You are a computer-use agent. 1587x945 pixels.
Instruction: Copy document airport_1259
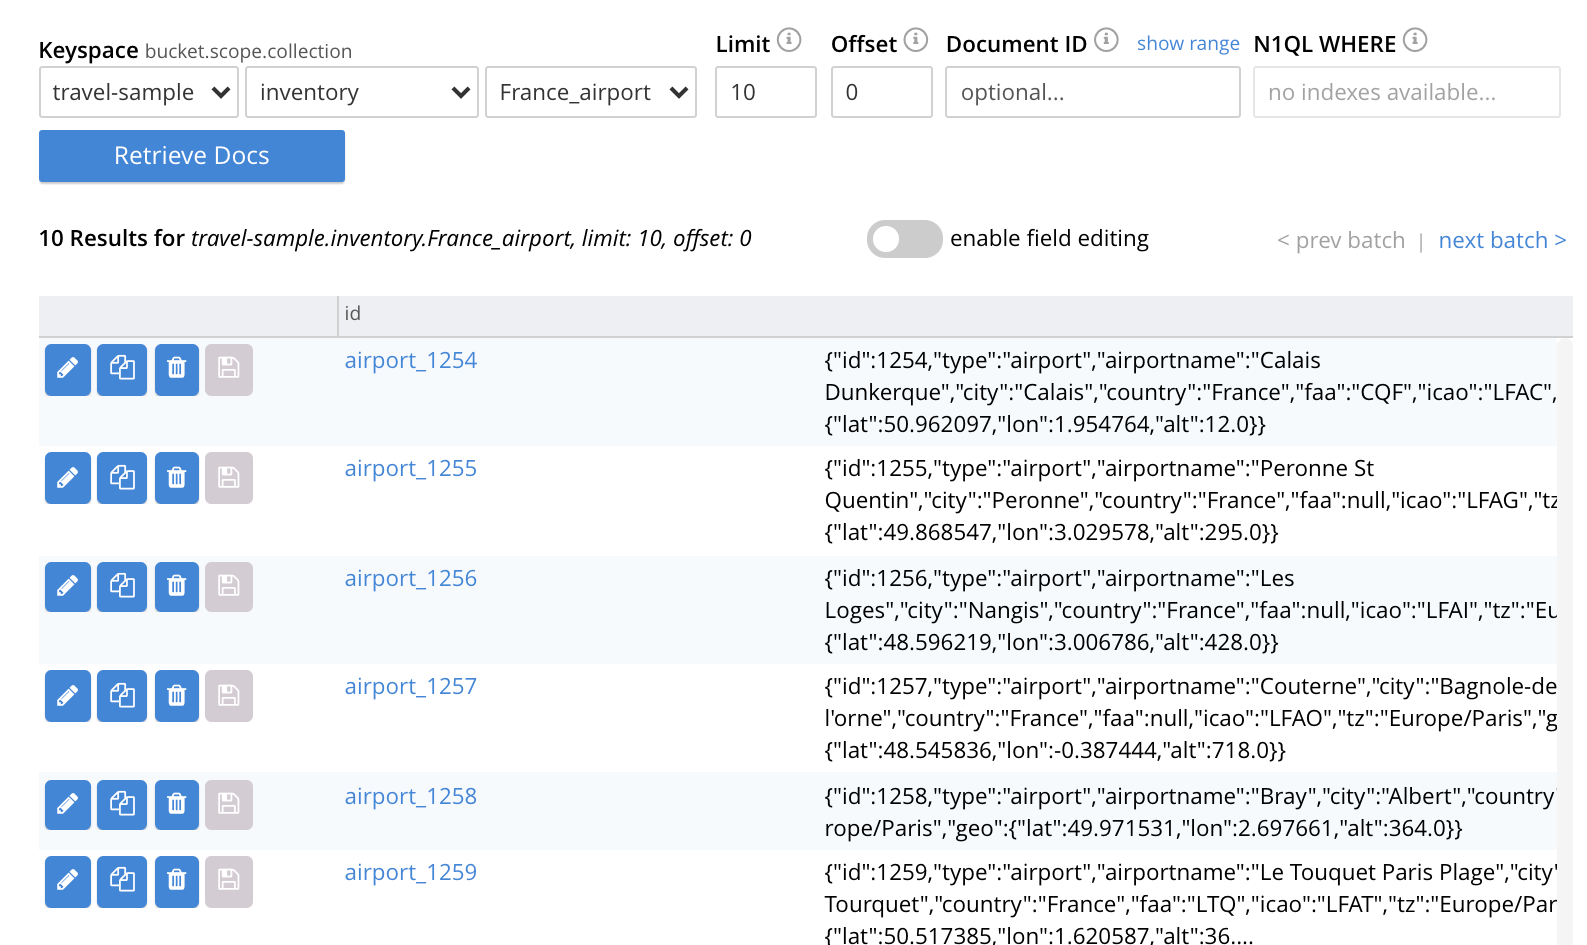122,881
